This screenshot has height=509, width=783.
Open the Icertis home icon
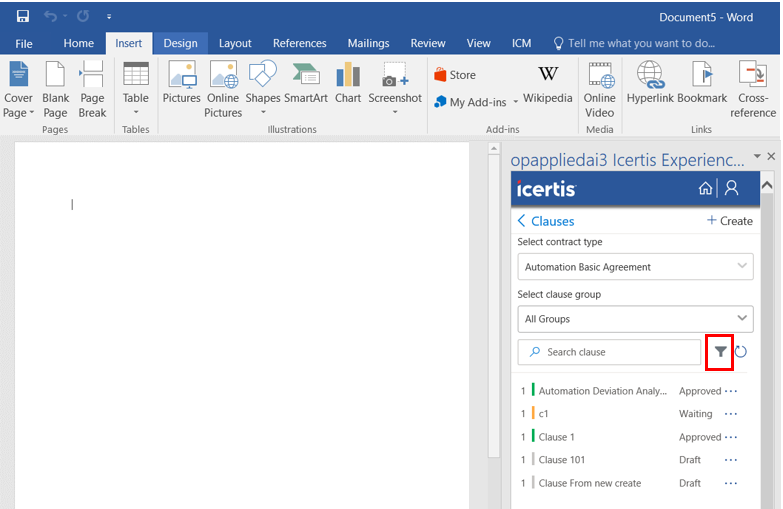[x=706, y=188]
